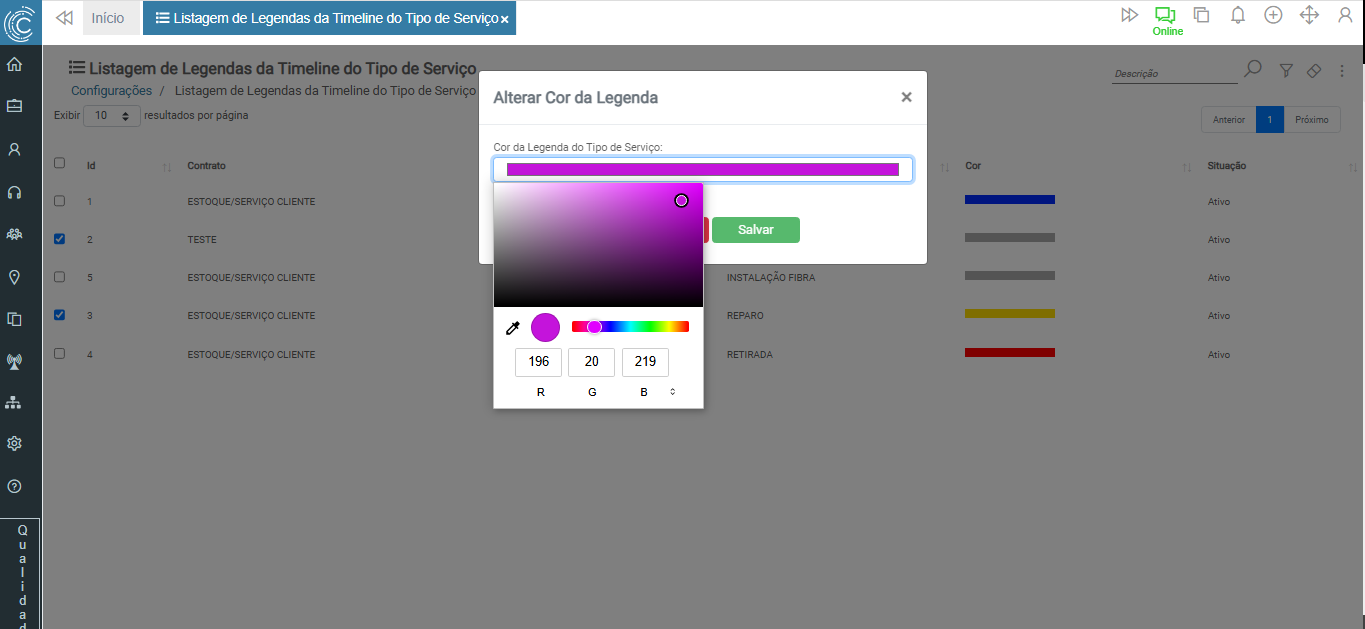Click the settings gear in sidebar
The image size is (1365, 629).
(15, 443)
